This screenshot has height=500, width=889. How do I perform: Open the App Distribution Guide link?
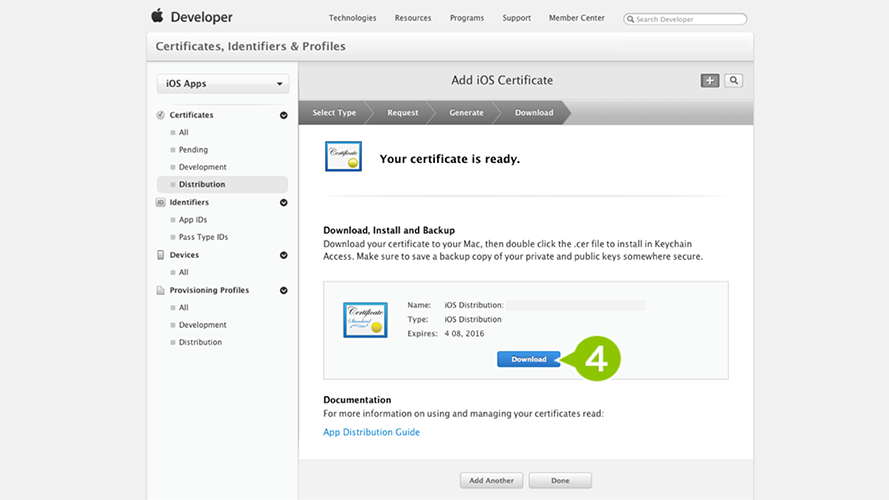371,432
